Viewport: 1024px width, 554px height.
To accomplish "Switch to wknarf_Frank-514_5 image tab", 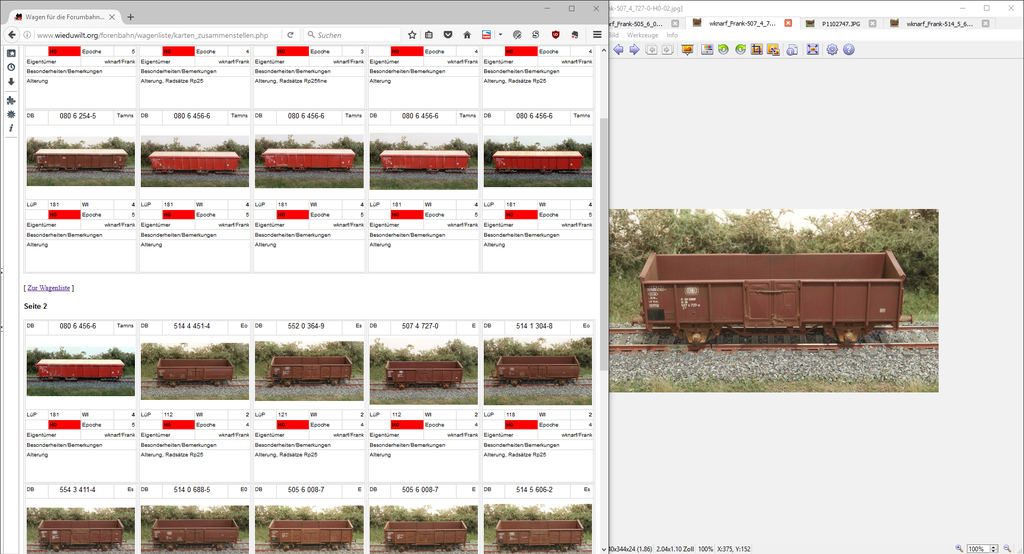I will [x=939, y=23].
